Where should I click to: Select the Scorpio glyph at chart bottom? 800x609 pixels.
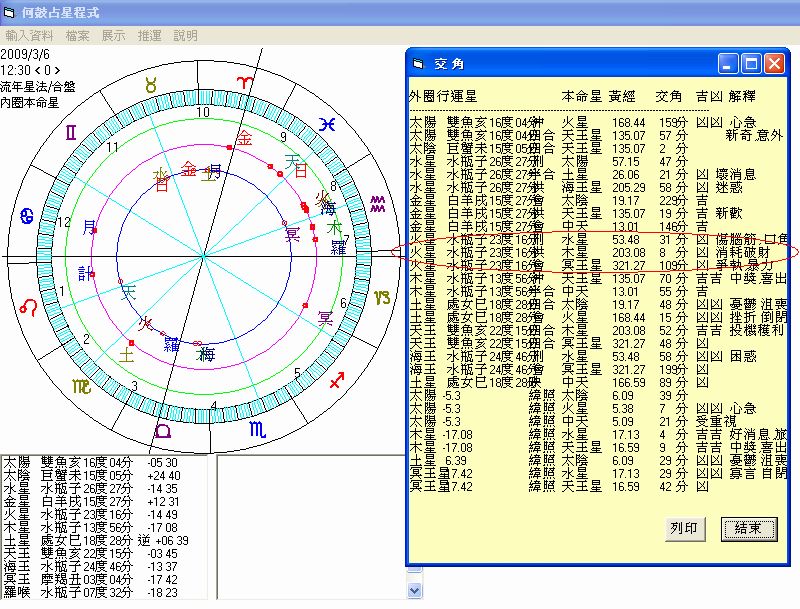pyautogui.click(x=257, y=429)
